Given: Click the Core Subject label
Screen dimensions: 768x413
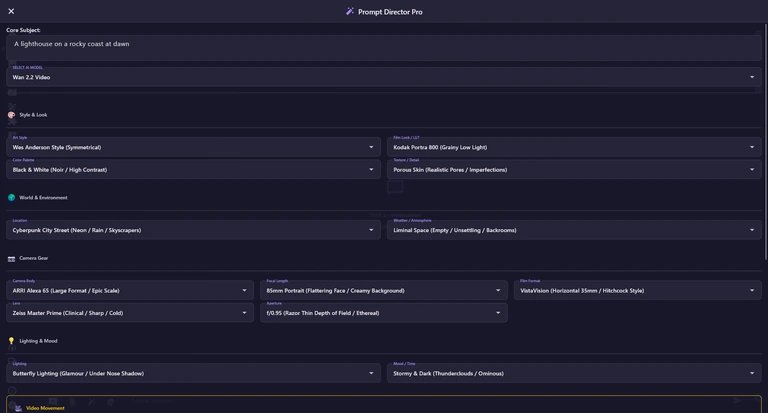Looking at the screenshot, I should (23, 30).
